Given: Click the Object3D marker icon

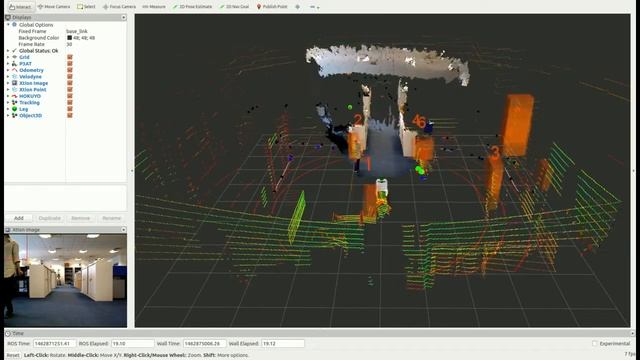Looking at the screenshot, I should (x=15, y=116).
